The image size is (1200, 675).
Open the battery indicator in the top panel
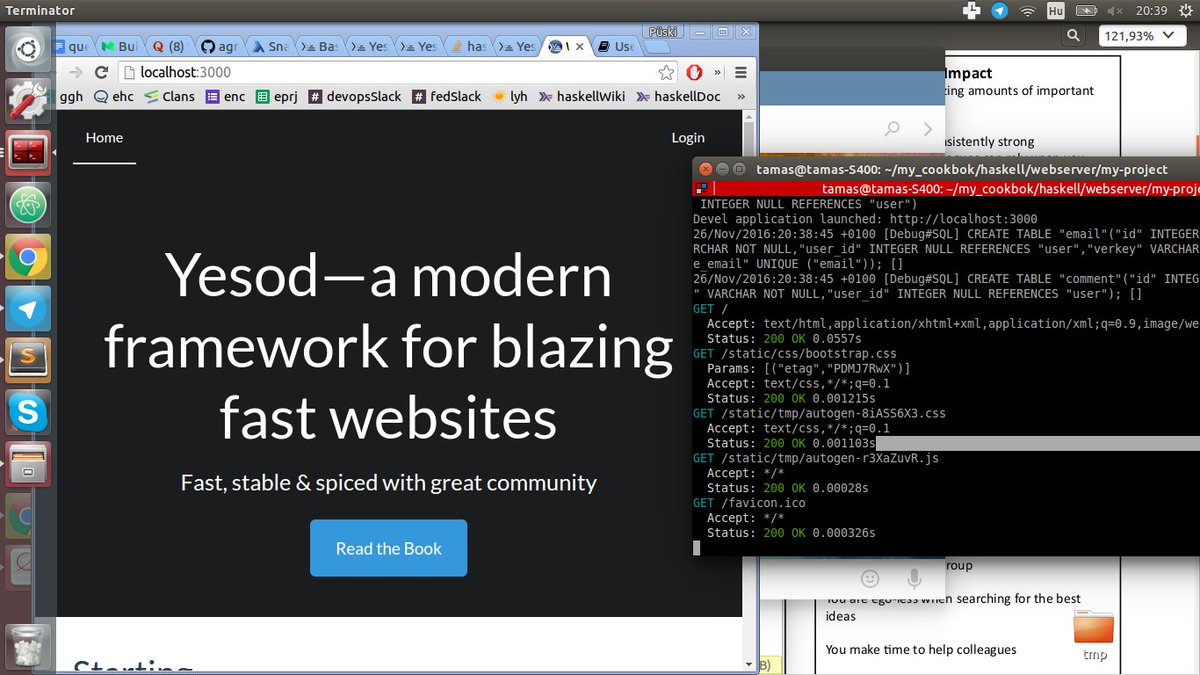pyautogui.click(x=1085, y=10)
